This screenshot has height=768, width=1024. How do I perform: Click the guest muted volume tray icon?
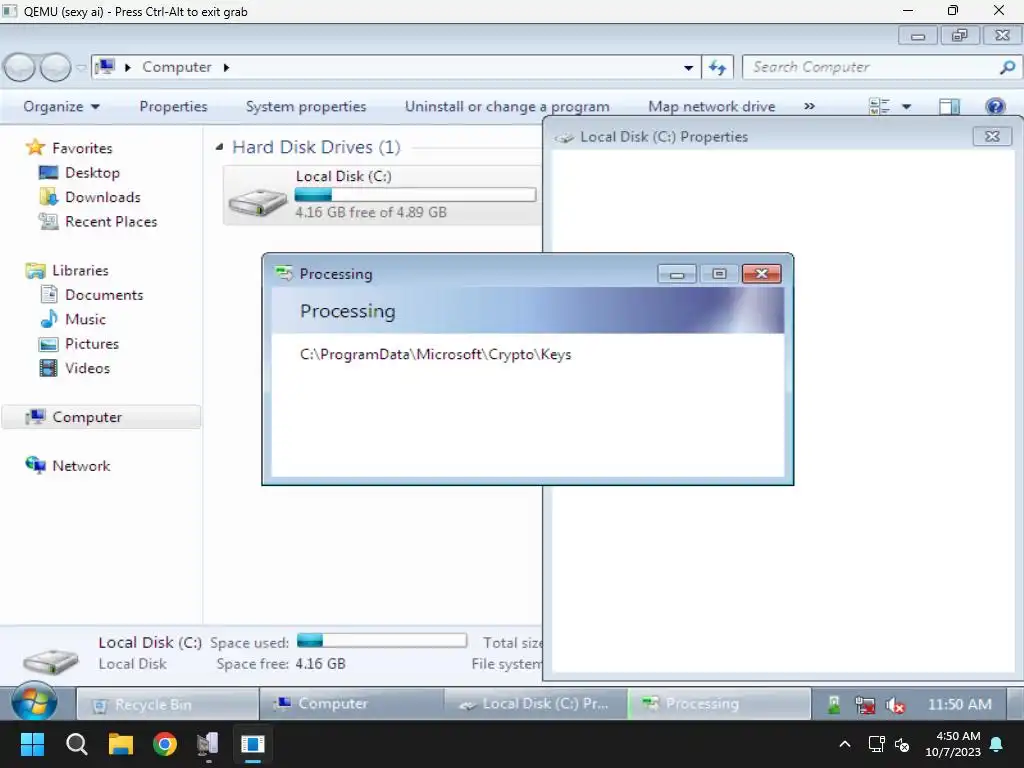tap(895, 705)
